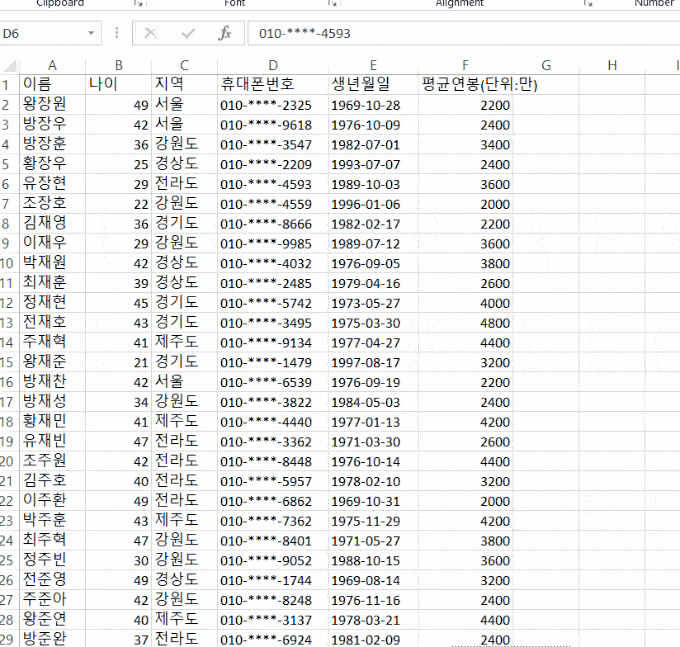This screenshot has width=680, height=647.
Task: Click the Enter checkmark formula bar icon
Action: (188, 33)
